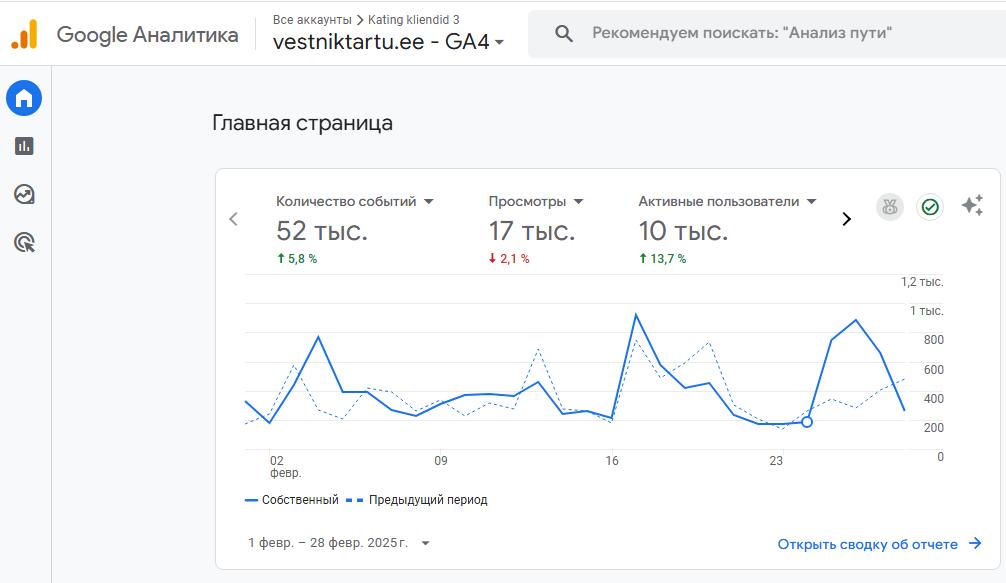Click the '5,8 %' change indicator

point(297,258)
